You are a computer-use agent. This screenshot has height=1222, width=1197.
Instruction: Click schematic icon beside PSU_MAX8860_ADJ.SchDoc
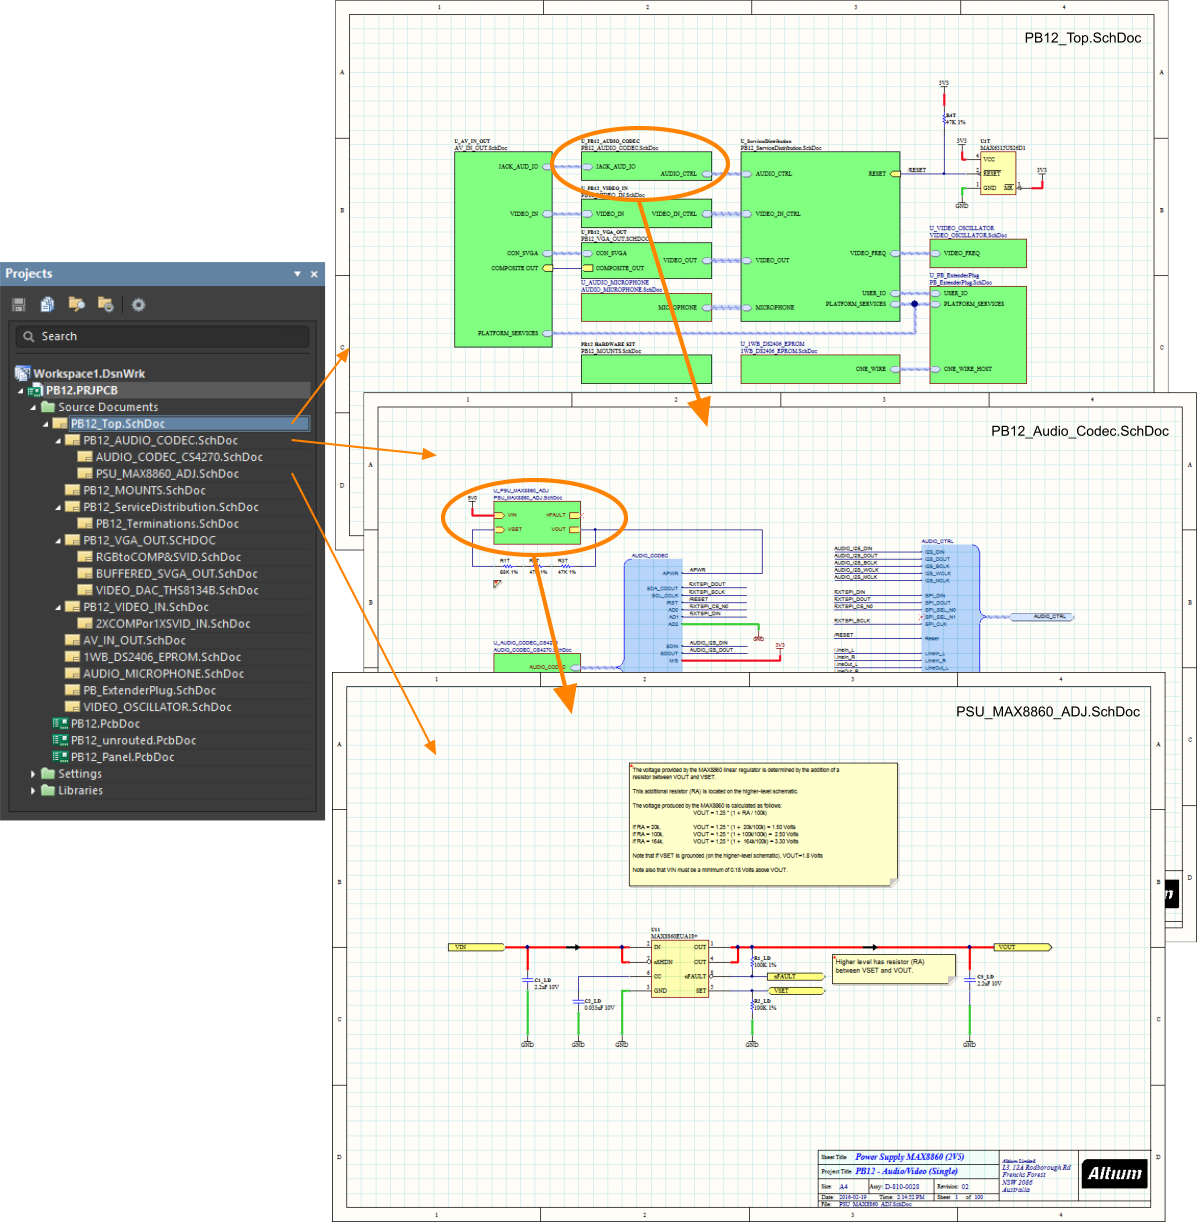click(x=85, y=474)
